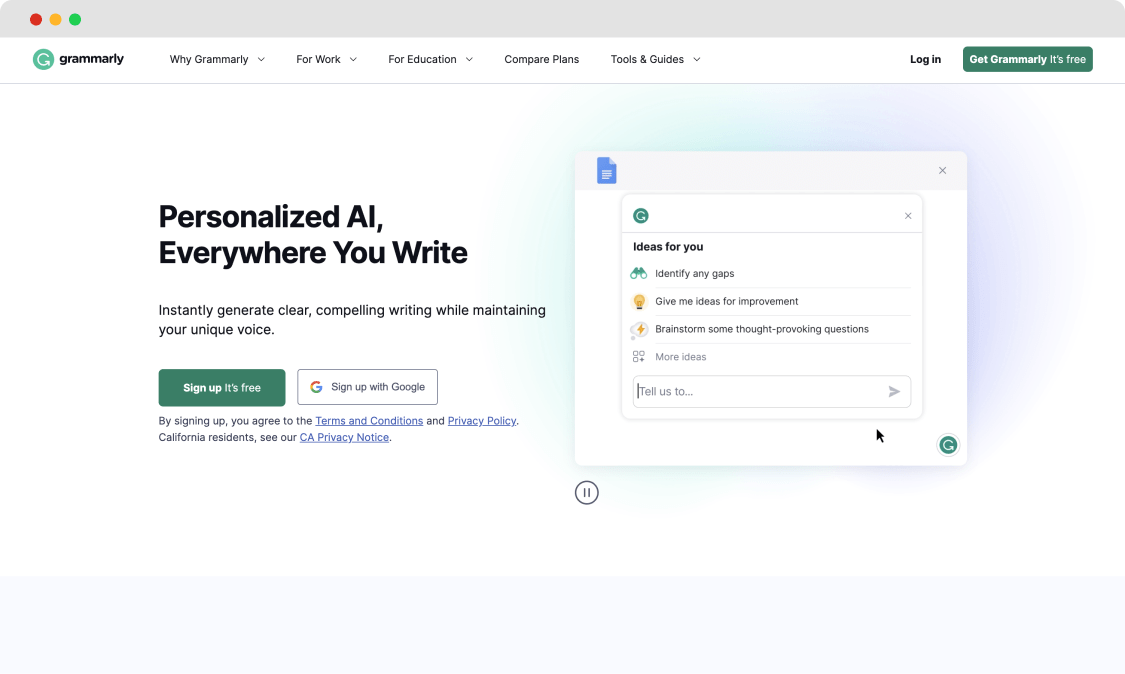
Task: Expand the Why Grammarly menu chevron
Action: tap(261, 60)
